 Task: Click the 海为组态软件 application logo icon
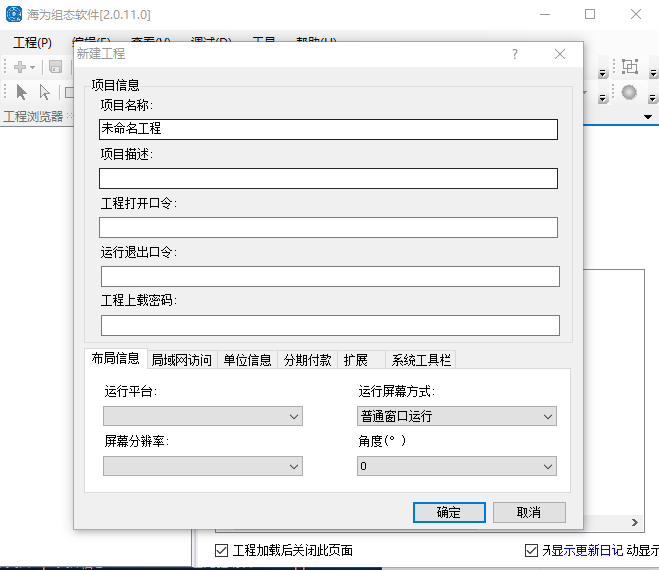coord(14,14)
